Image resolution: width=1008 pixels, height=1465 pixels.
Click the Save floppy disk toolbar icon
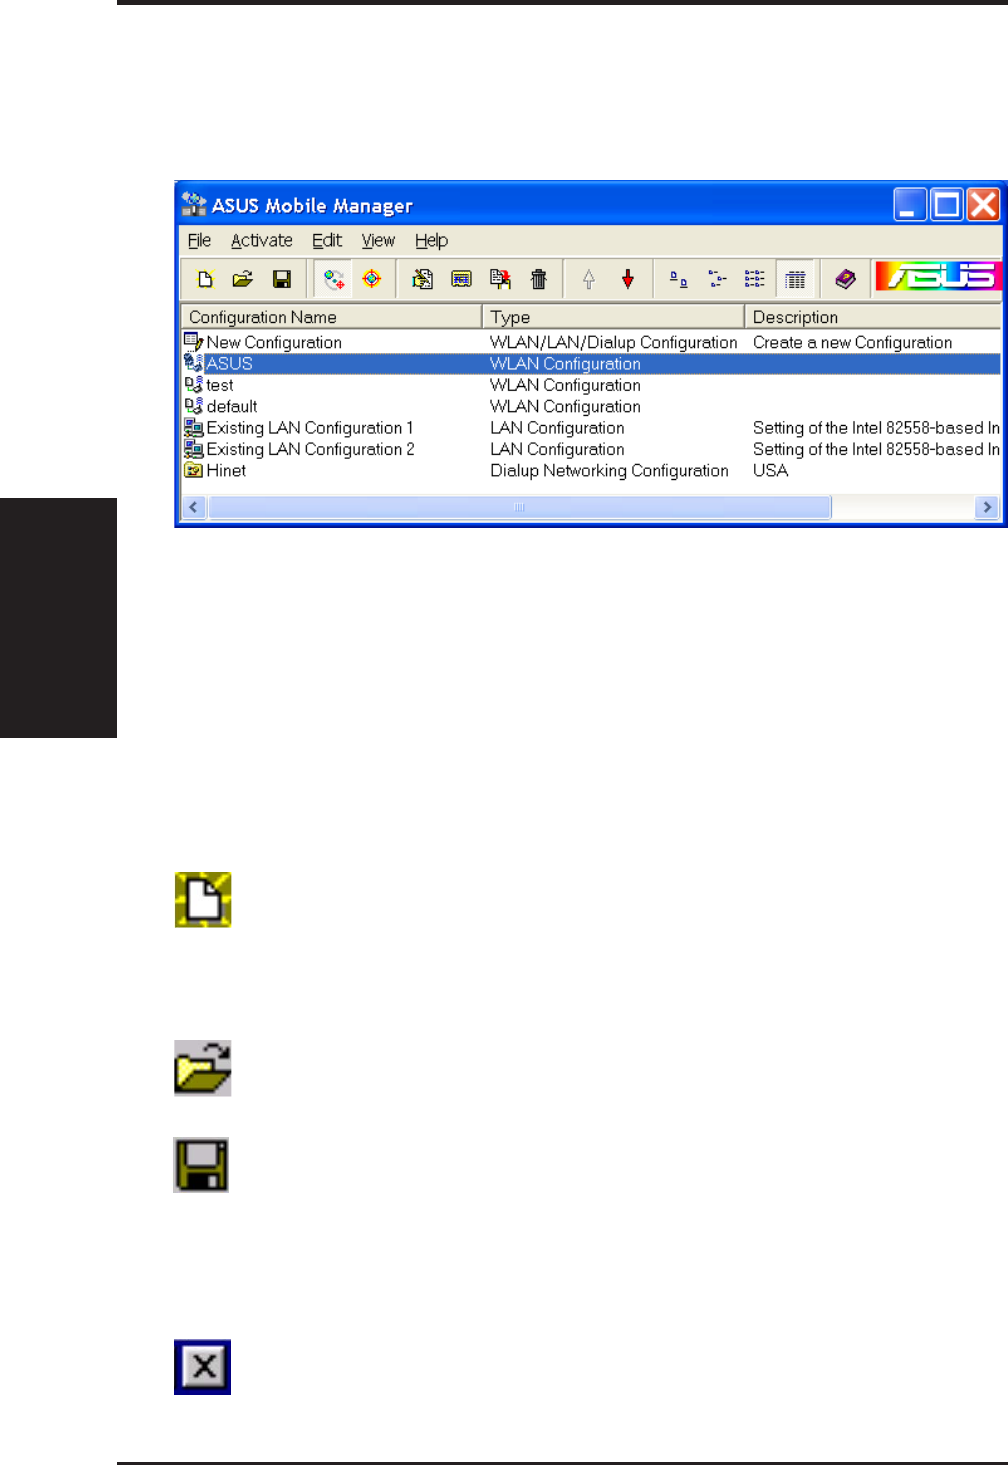(282, 279)
